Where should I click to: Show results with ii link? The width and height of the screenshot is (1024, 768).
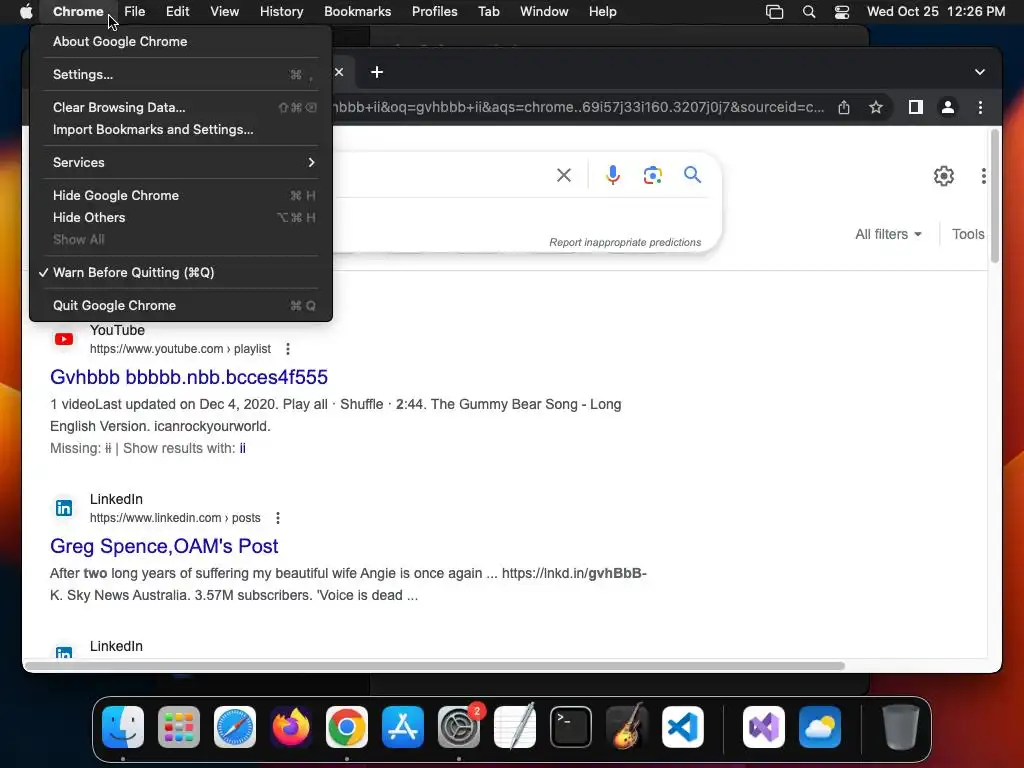242,448
